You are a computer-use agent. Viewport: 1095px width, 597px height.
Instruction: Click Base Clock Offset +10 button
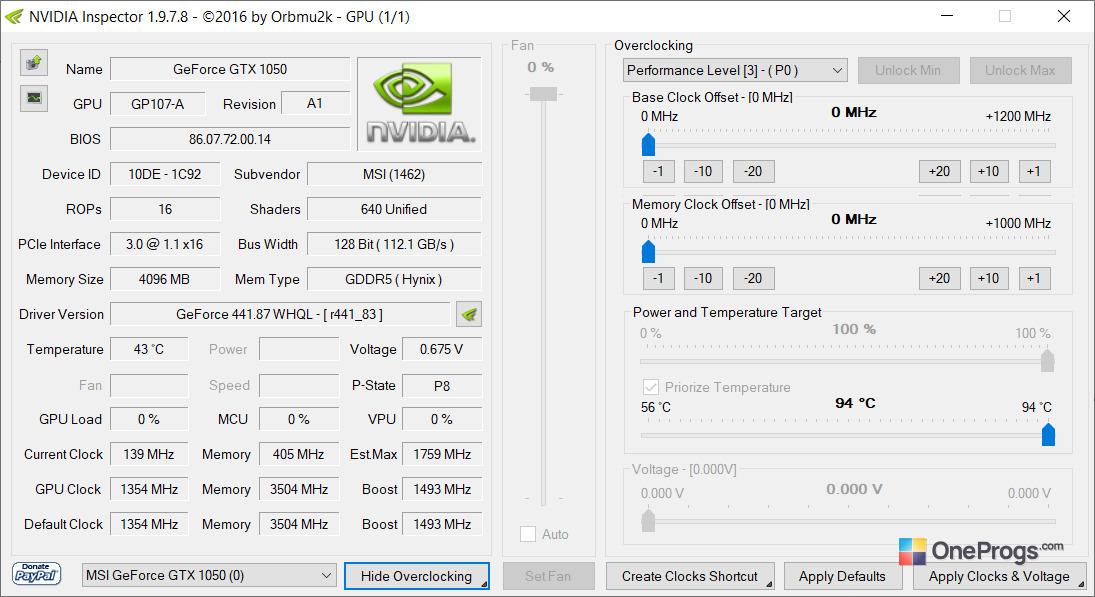tap(989, 171)
